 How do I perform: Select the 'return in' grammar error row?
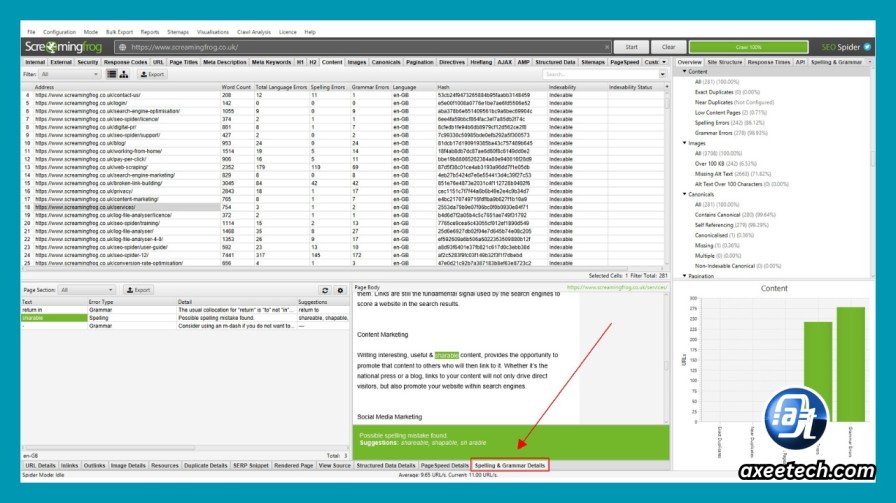[x=185, y=310]
